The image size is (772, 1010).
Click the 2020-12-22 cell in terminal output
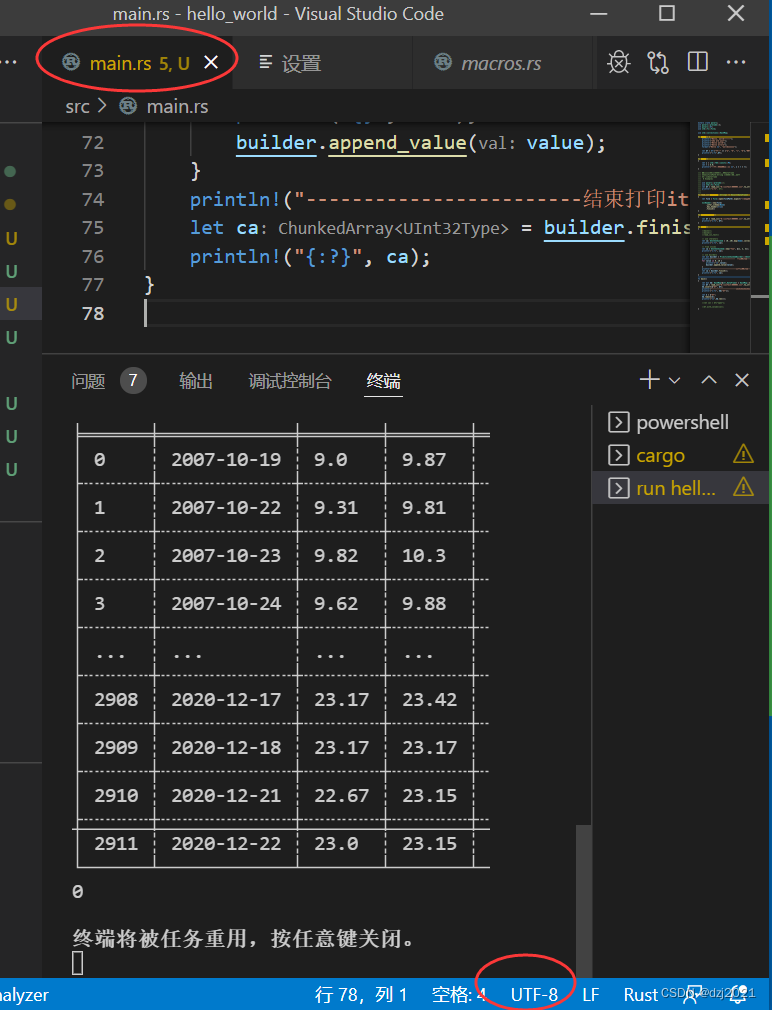point(226,843)
